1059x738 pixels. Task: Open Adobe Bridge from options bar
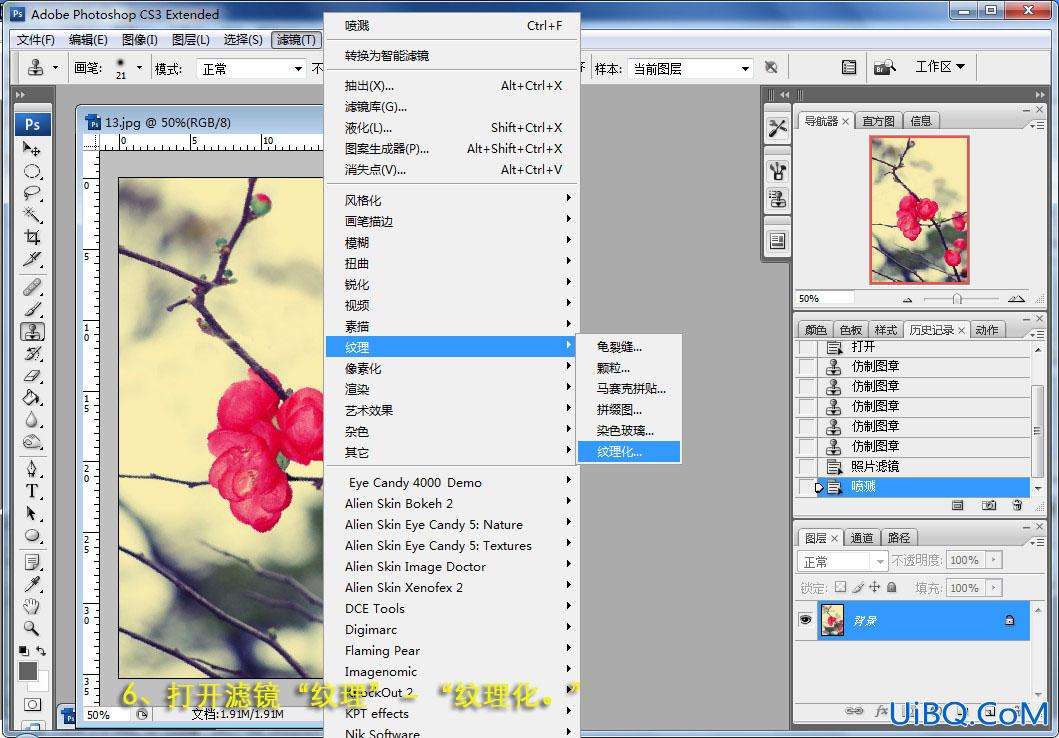coord(884,67)
